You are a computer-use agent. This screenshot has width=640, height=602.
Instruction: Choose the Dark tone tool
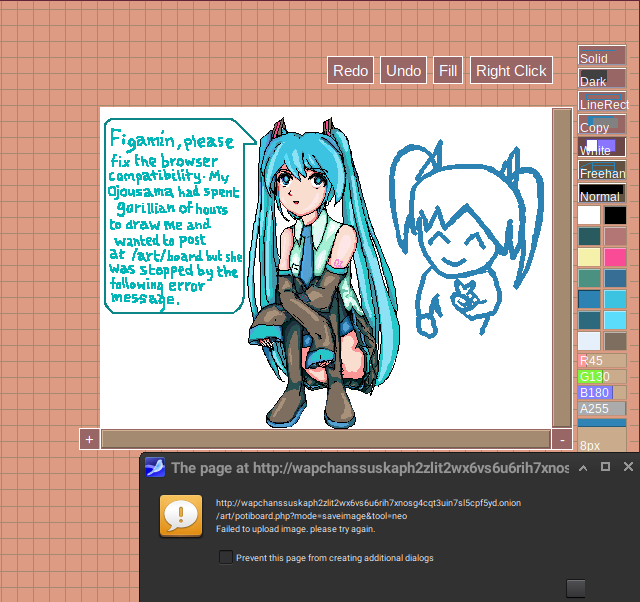point(601,80)
